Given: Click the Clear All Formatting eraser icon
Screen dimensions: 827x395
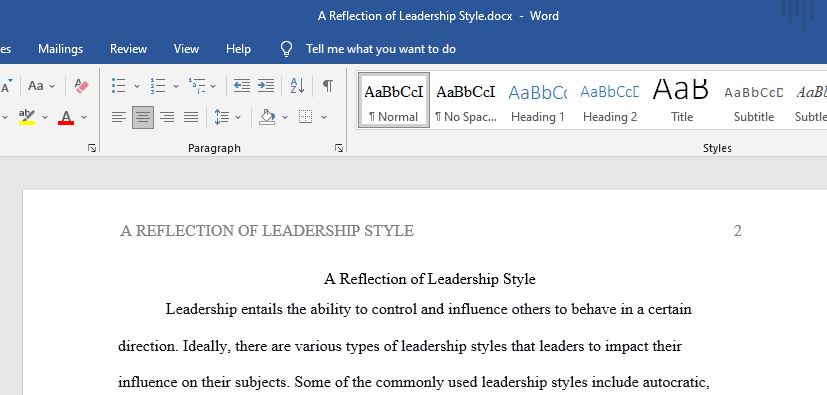Looking at the screenshot, I should [82, 85].
